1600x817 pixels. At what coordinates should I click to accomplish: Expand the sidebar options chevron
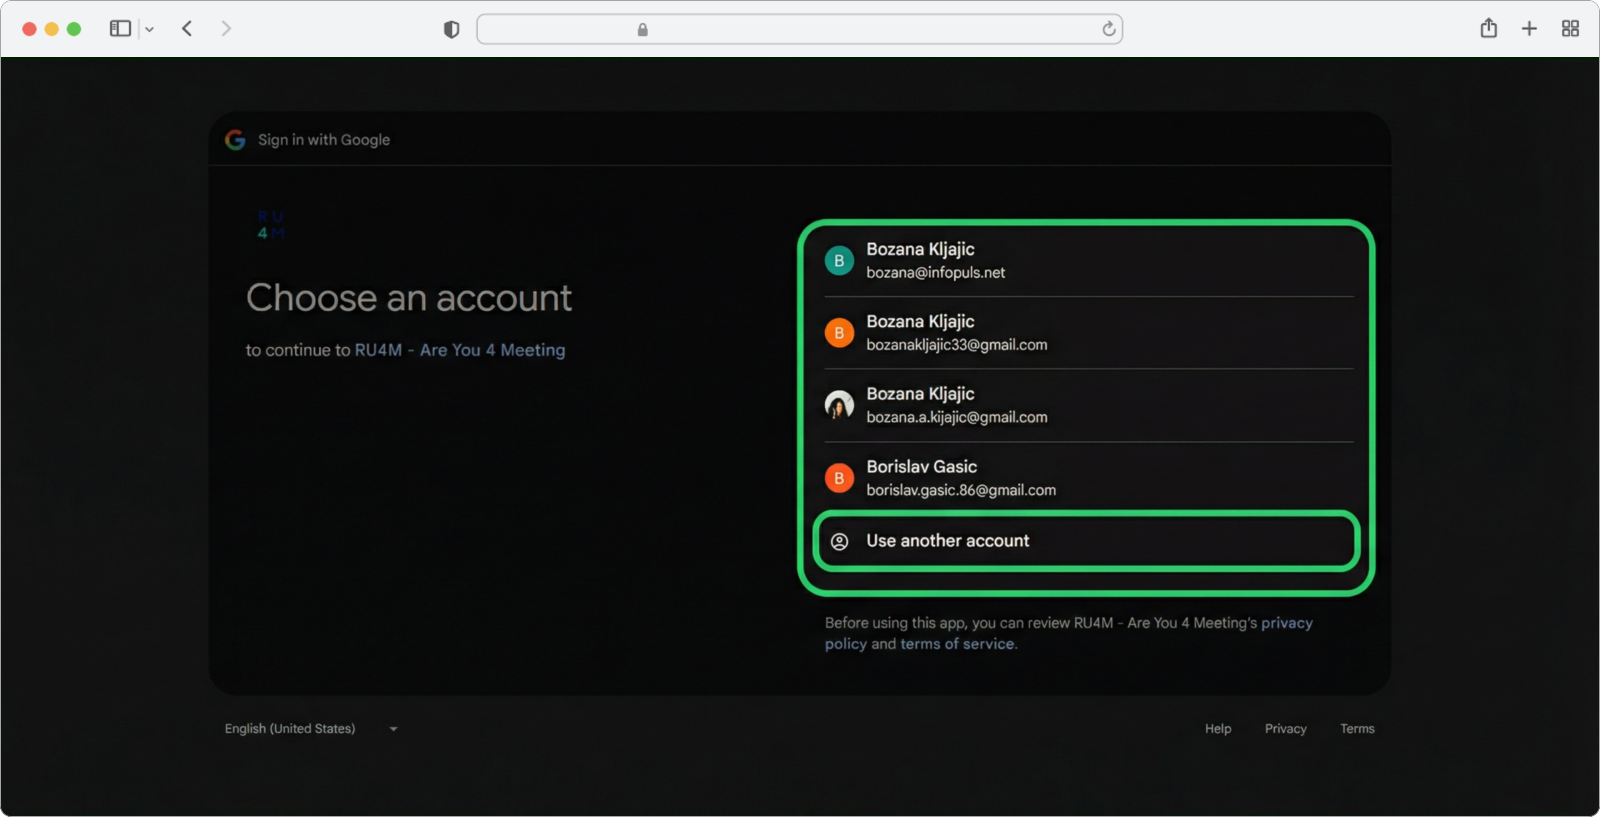click(149, 30)
